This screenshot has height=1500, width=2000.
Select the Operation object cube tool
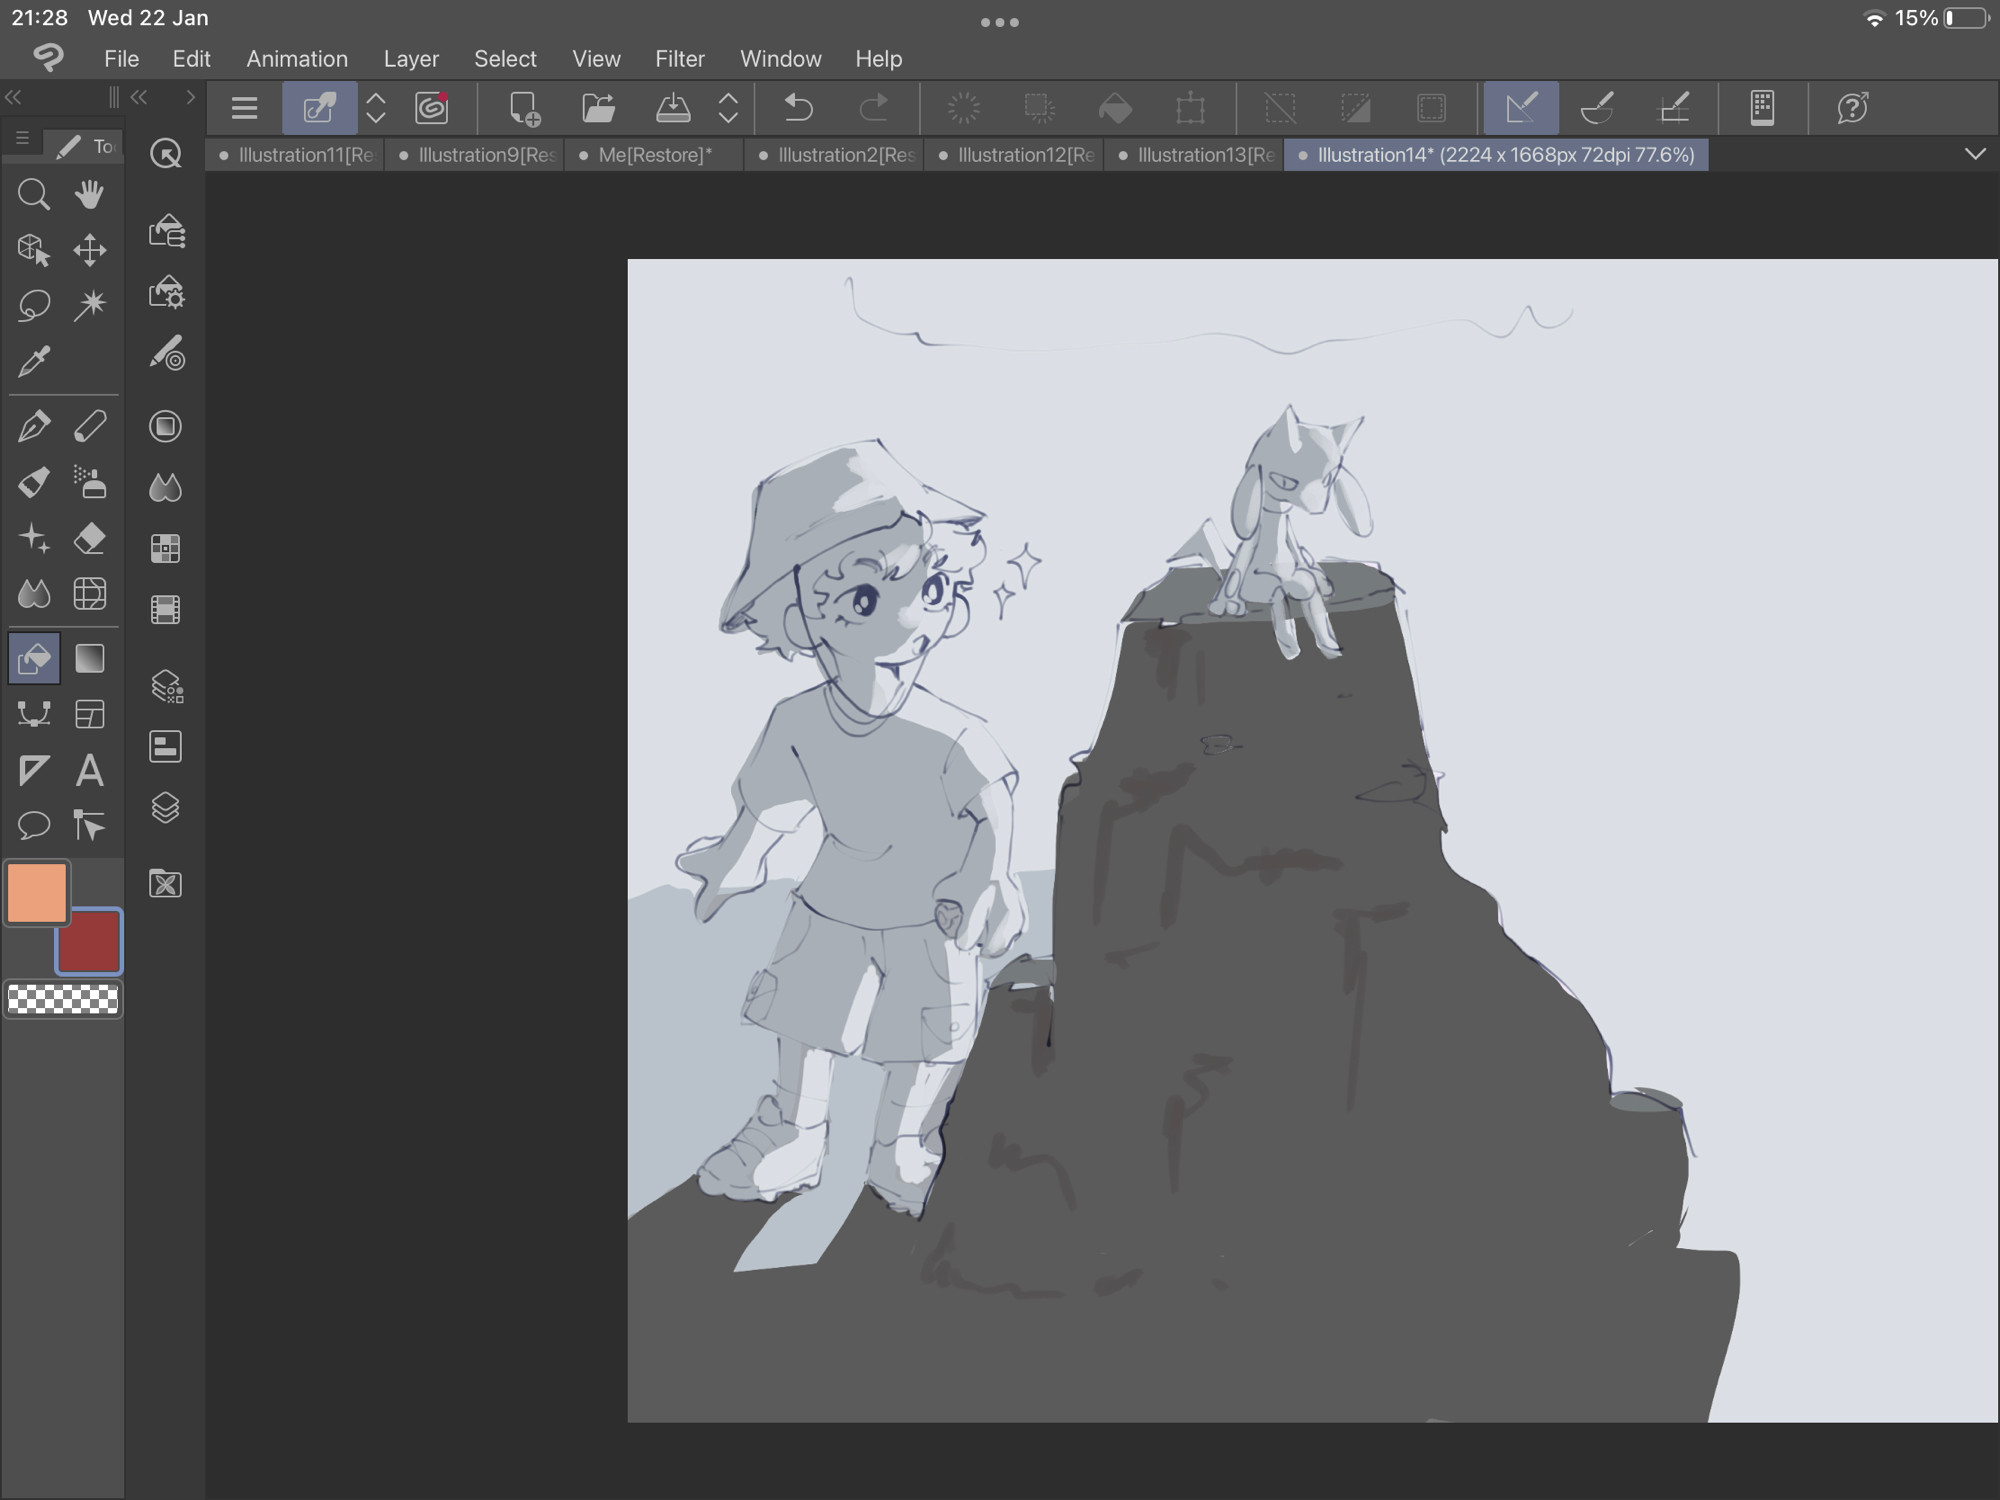click(x=34, y=249)
